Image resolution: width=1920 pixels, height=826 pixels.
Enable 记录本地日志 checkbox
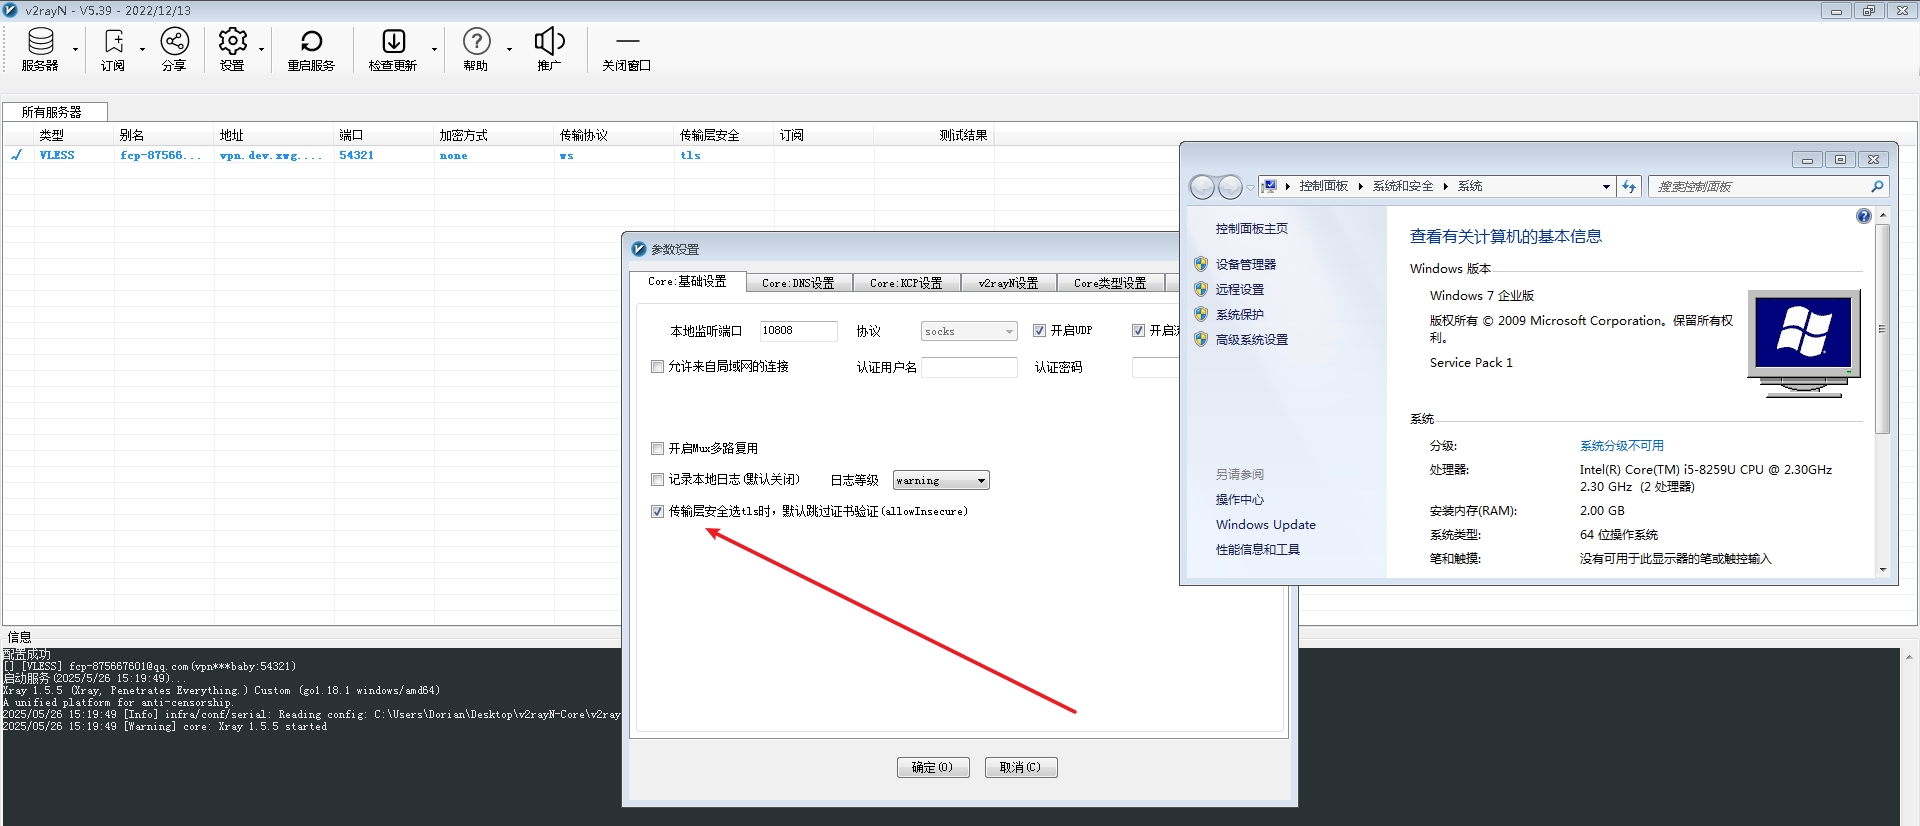657,479
